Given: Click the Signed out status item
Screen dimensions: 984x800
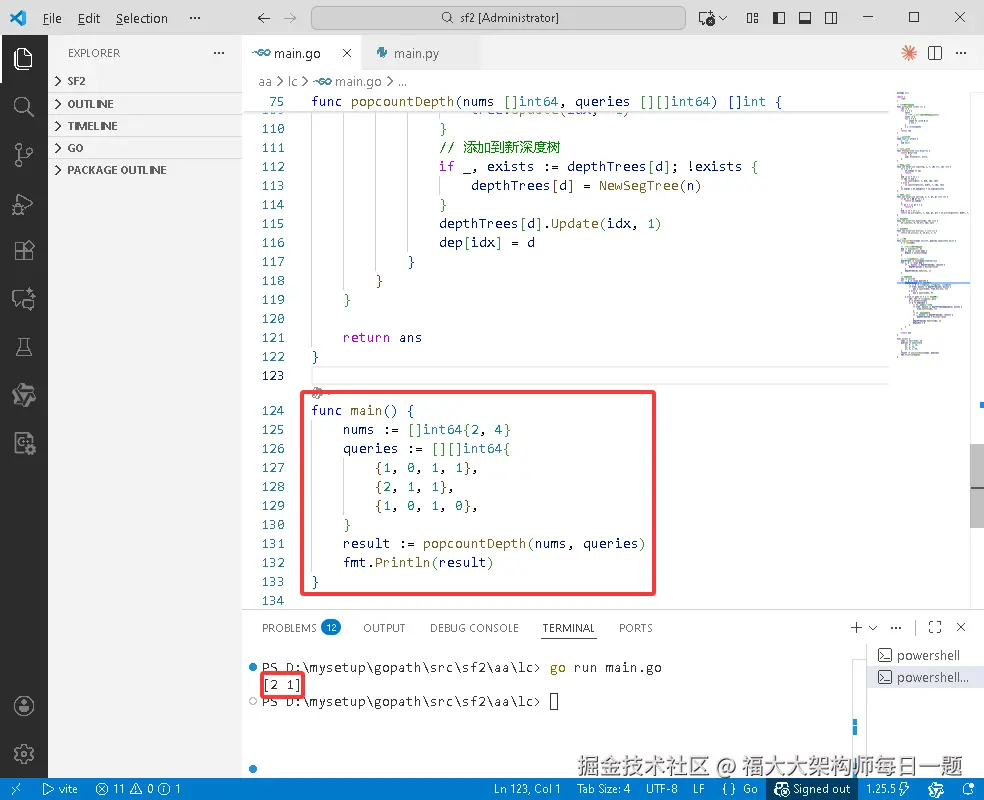Looking at the screenshot, I should [812, 789].
